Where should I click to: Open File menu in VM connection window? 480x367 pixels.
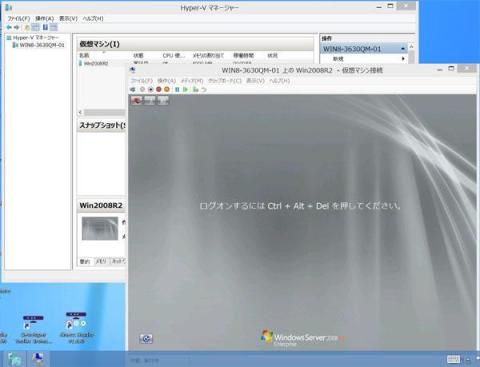pyautogui.click(x=142, y=81)
